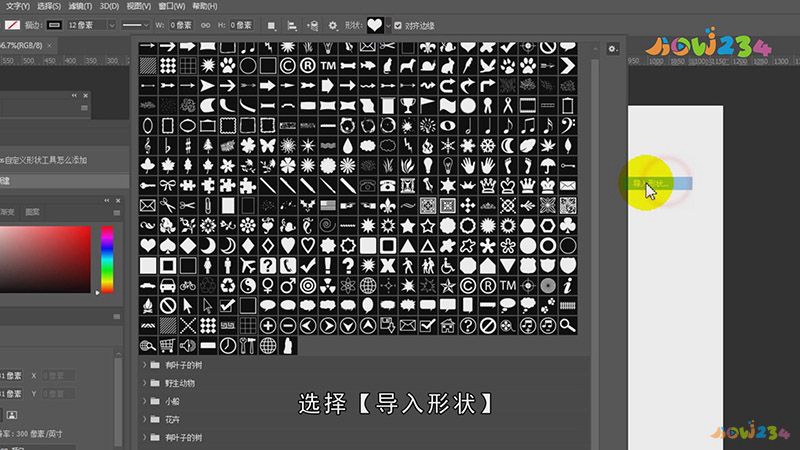Screen dimensions: 800x450
Task: Open path arrangement button in options bar
Action: coord(312,25)
